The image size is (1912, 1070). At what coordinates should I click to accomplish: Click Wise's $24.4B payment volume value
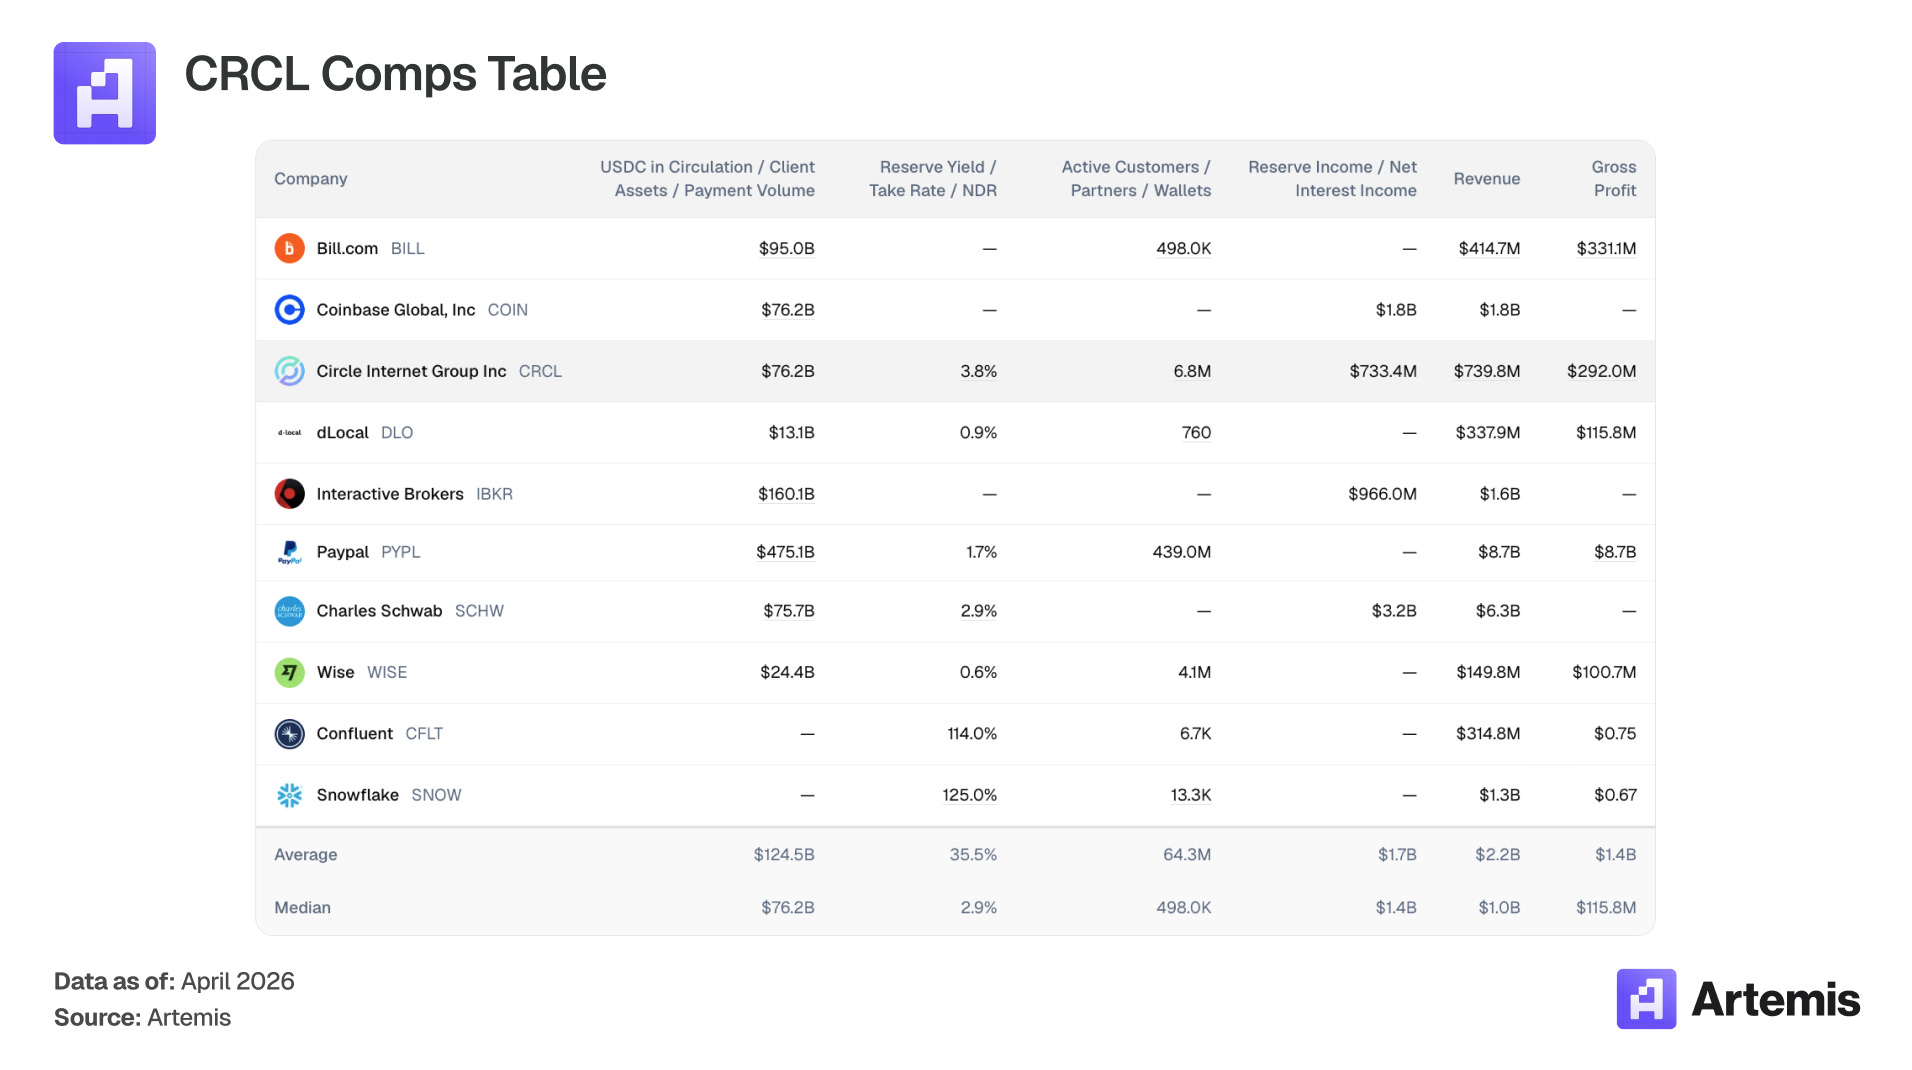[787, 672]
